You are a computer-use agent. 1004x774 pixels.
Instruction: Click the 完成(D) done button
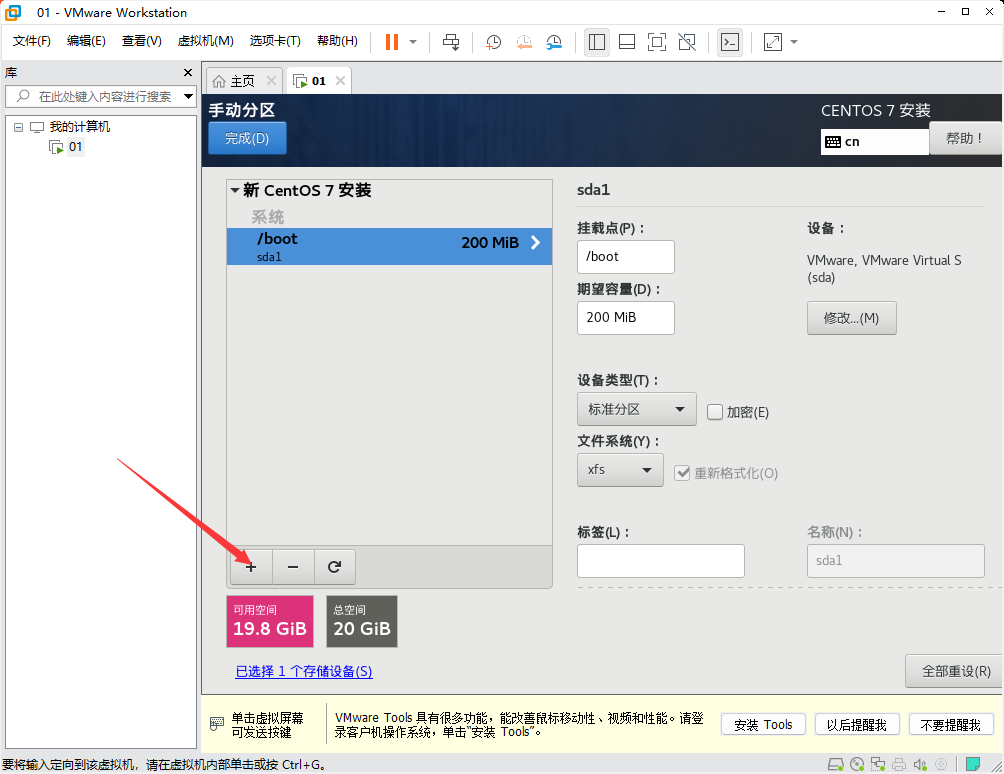click(x=247, y=138)
